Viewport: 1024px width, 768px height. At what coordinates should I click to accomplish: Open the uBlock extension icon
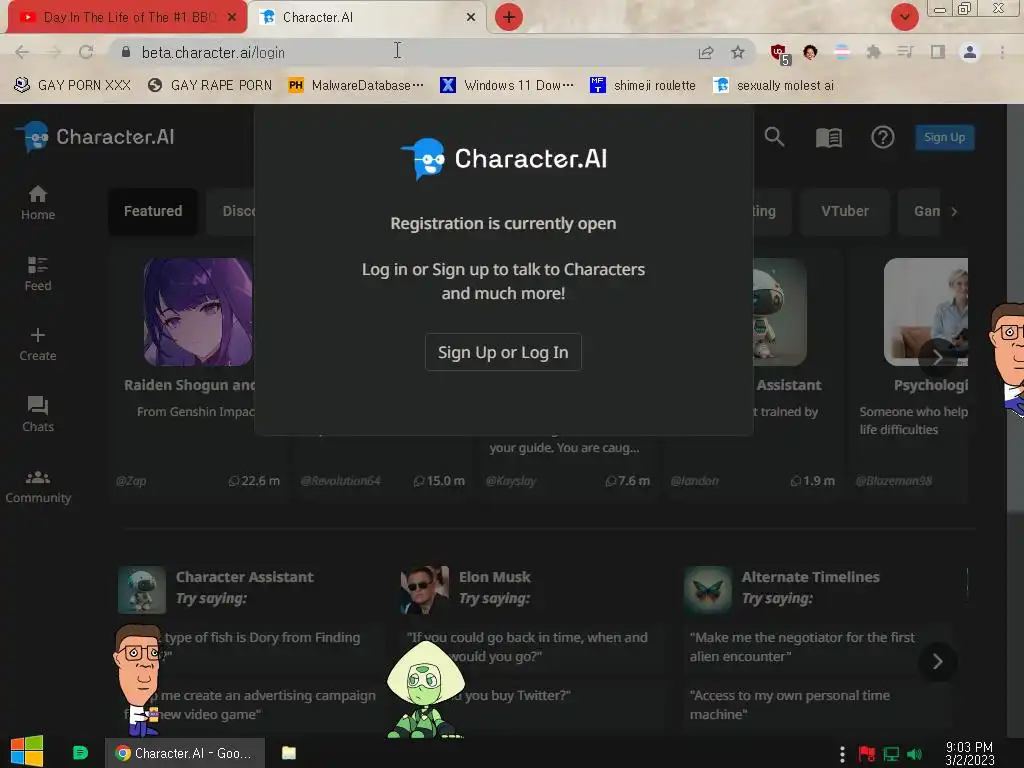pos(779,54)
